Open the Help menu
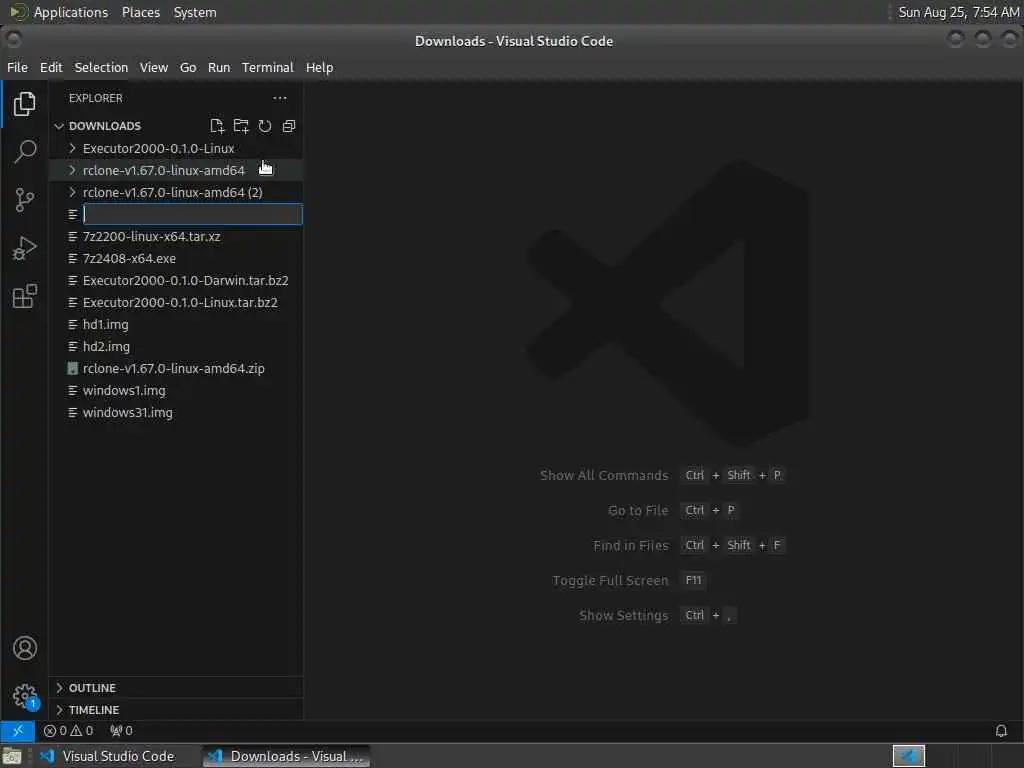The image size is (1024, 768). (x=319, y=67)
